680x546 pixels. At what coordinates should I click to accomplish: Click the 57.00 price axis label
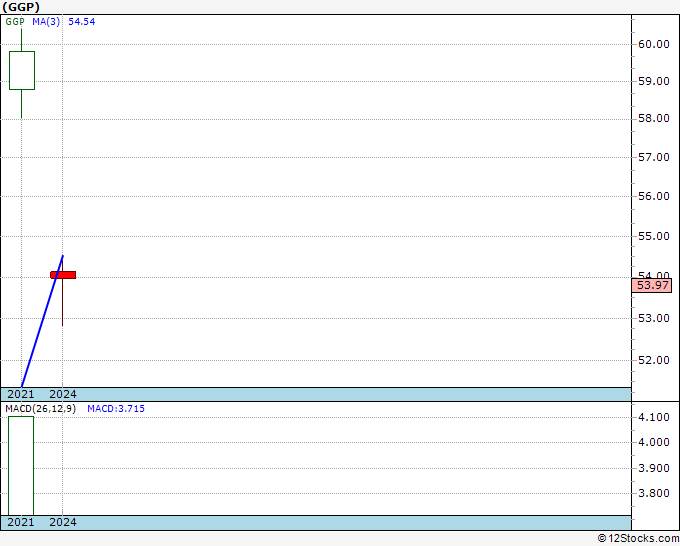pyautogui.click(x=654, y=157)
